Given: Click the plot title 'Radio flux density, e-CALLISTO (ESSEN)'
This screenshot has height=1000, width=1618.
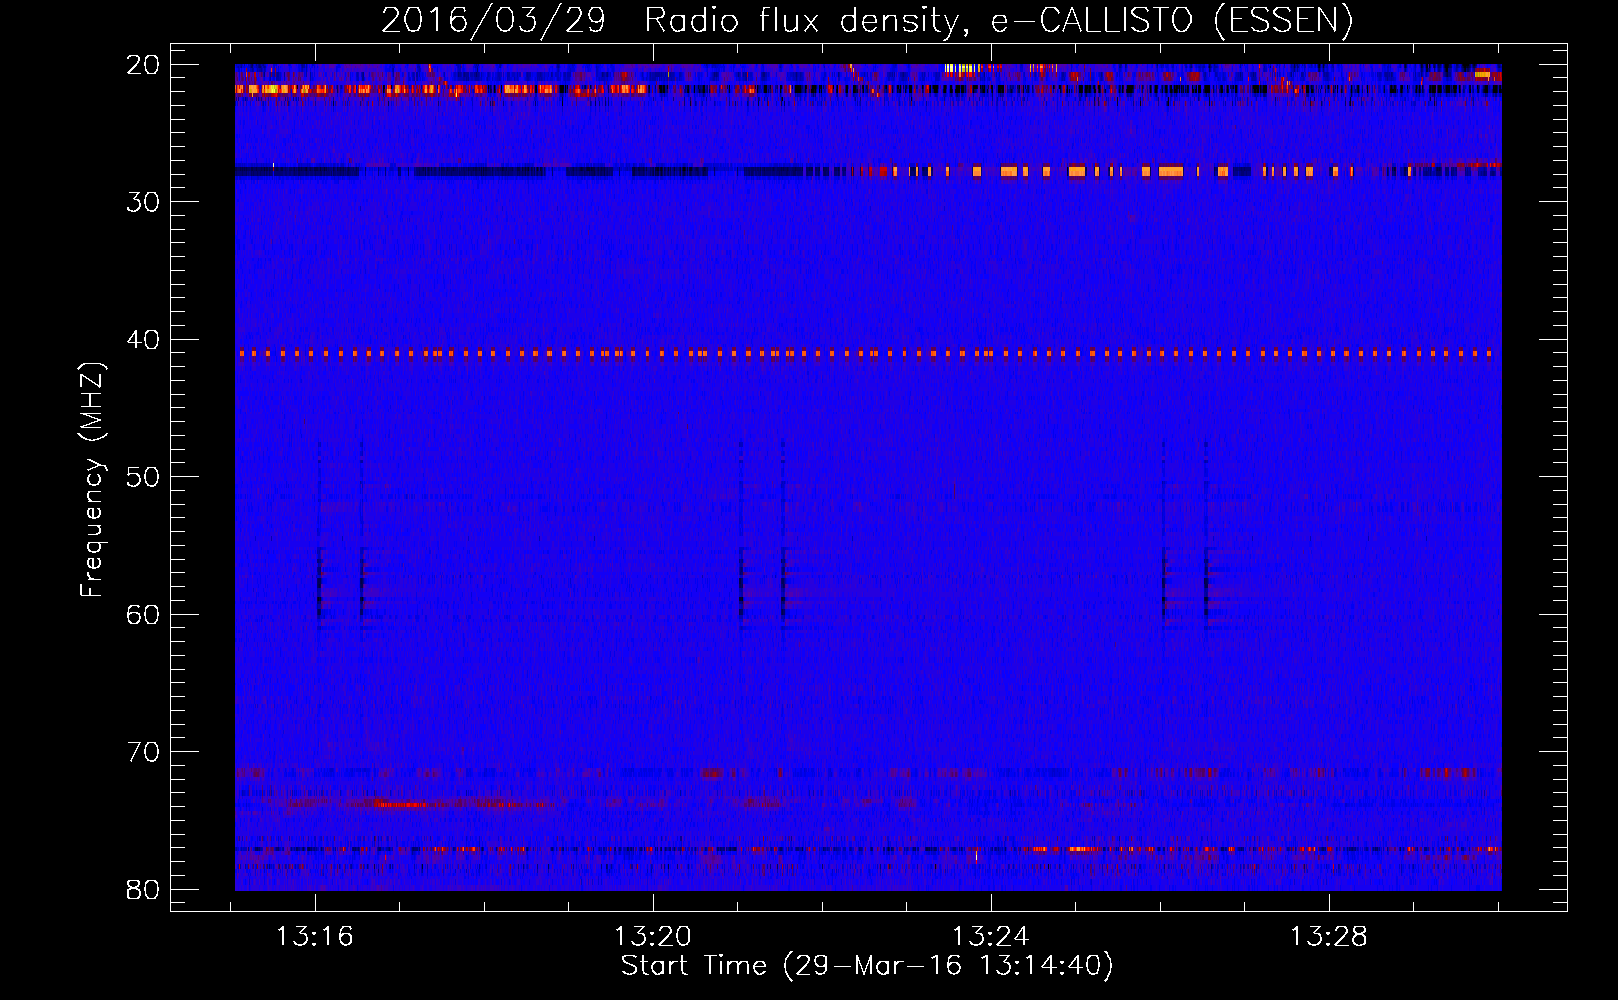Looking at the screenshot, I should point(998,21).
